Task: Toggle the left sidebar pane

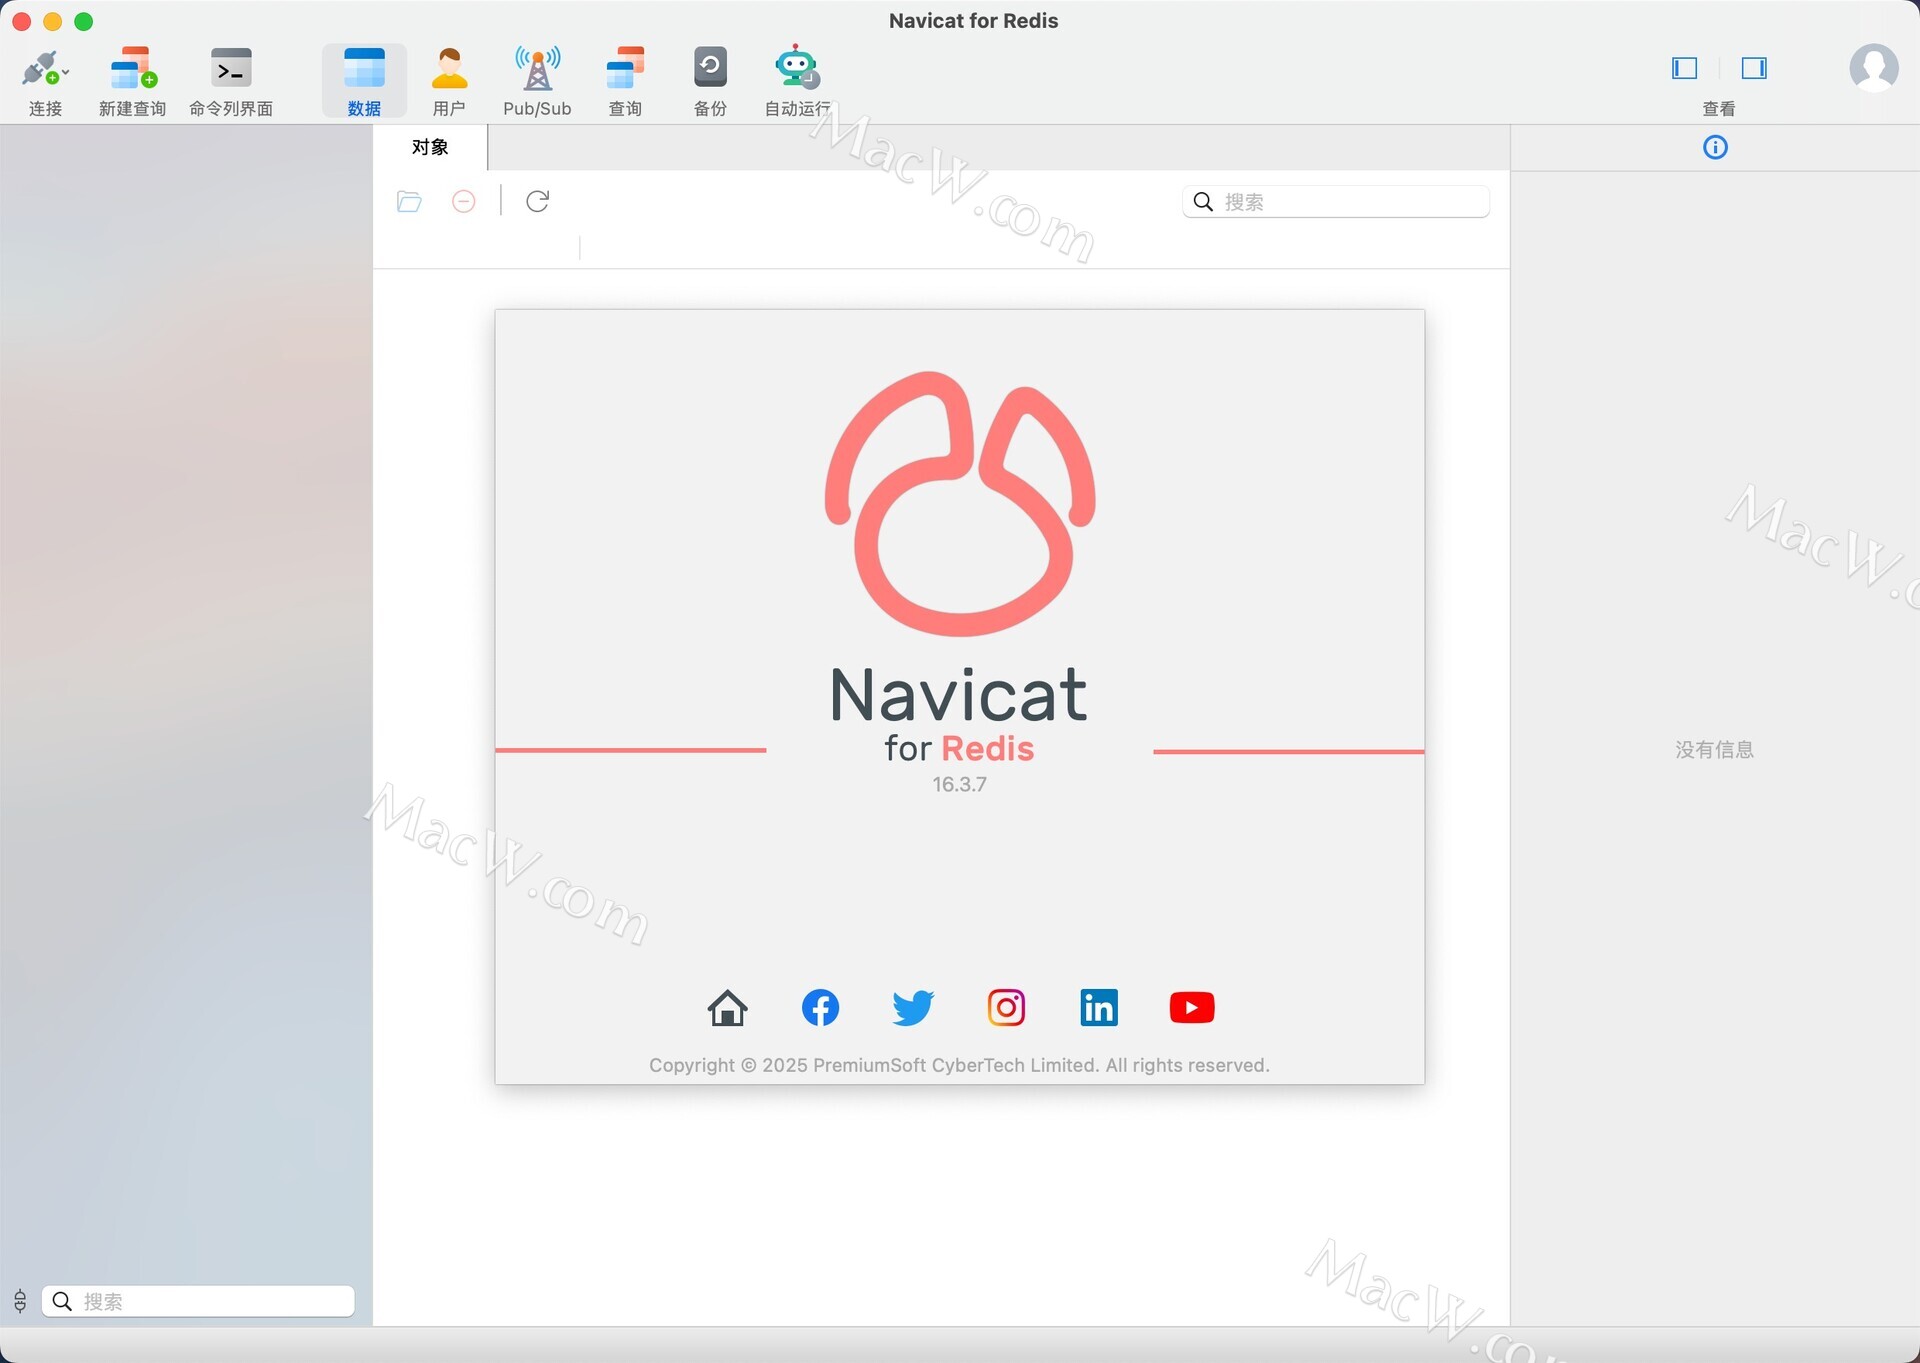Action: tap(1684, 68)
